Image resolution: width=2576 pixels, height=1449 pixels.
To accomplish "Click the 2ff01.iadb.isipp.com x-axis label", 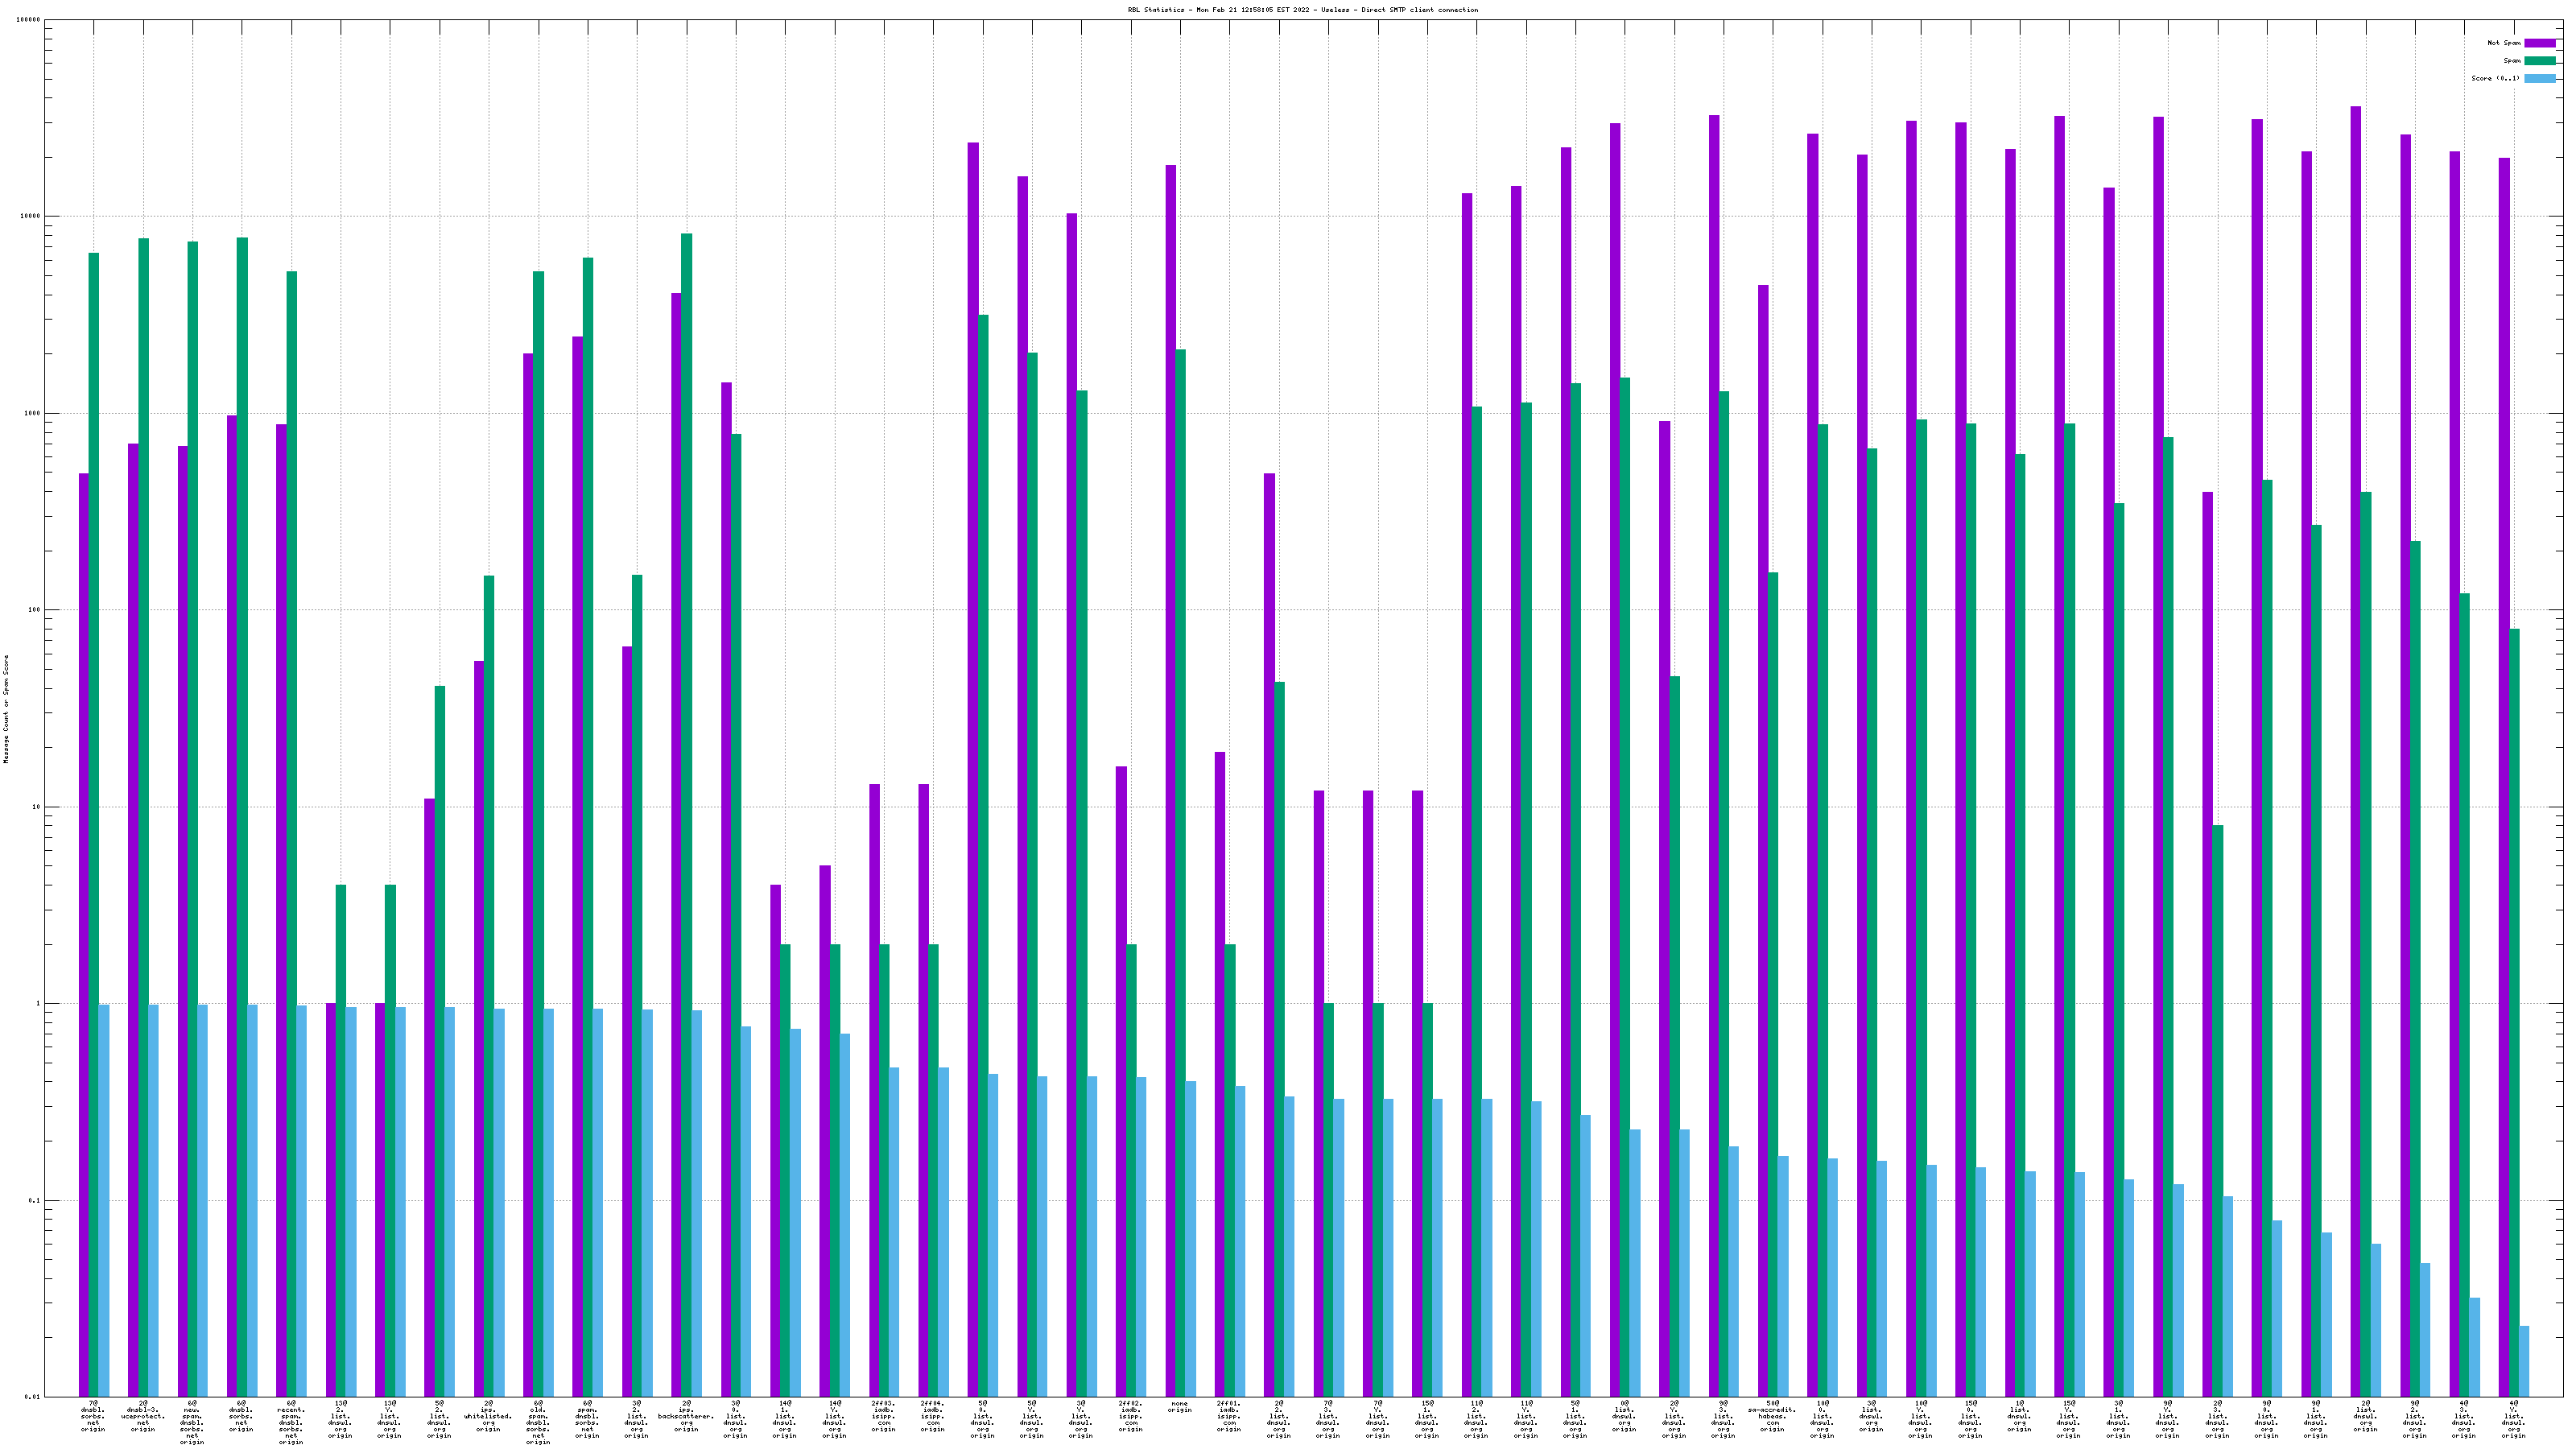I will pyautogui.click(x=1229, y=1416).
